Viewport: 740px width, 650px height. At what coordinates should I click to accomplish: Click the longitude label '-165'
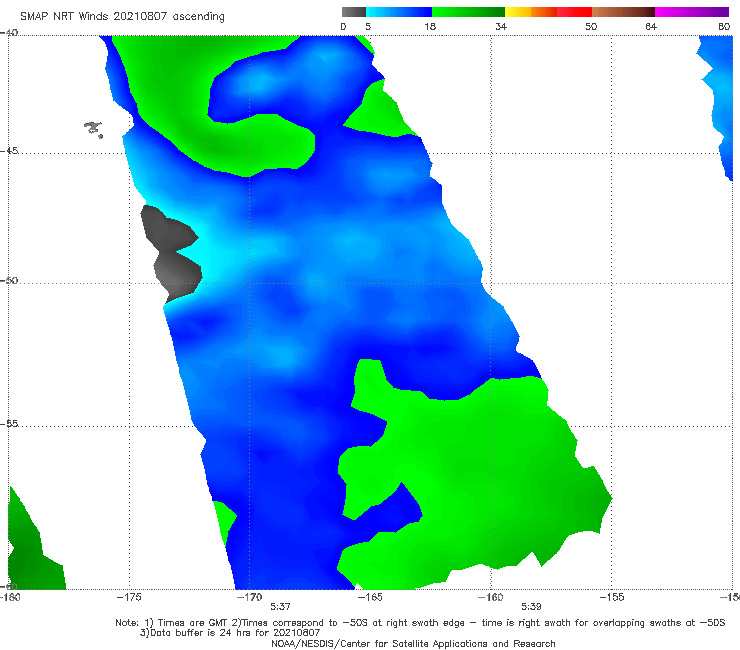tap(370, 597)
